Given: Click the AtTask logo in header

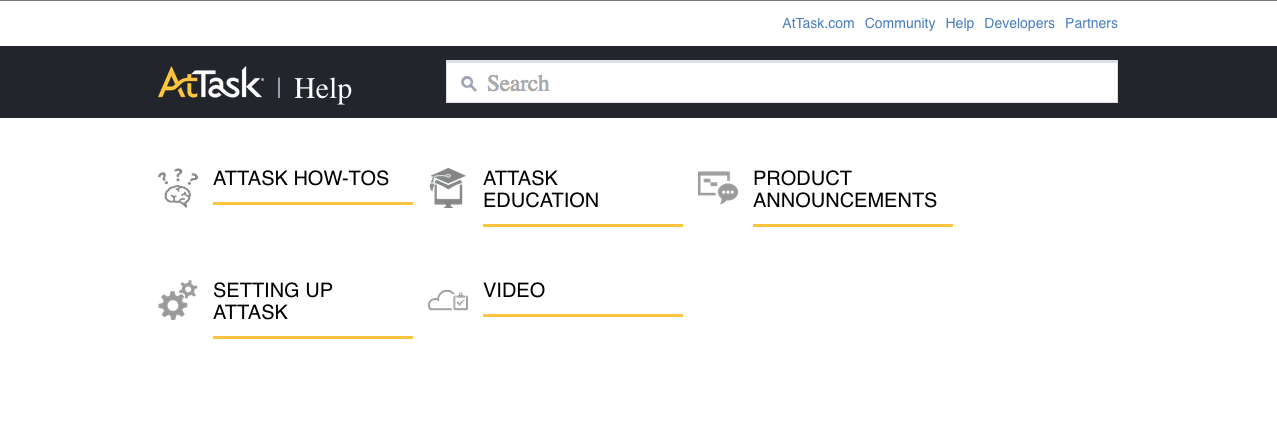Looking at the screenshot, I should tap(210, 83).
